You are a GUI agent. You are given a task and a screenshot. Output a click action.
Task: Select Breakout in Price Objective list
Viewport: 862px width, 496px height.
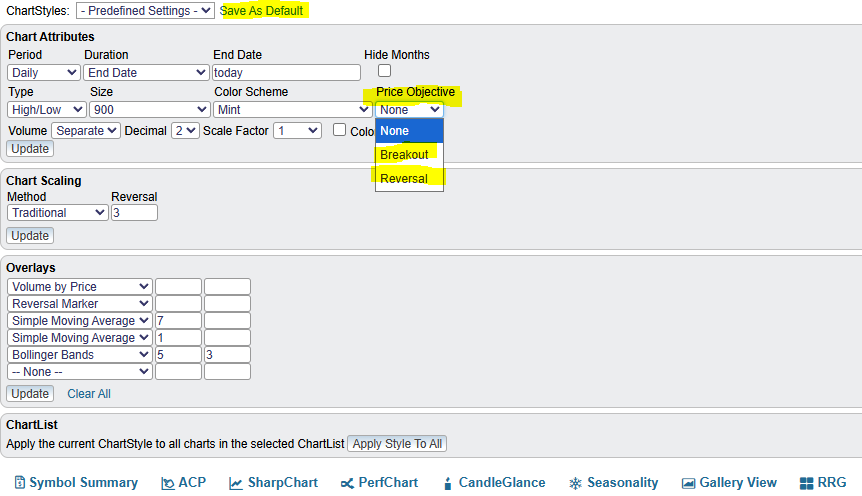[x=410, y=155]
